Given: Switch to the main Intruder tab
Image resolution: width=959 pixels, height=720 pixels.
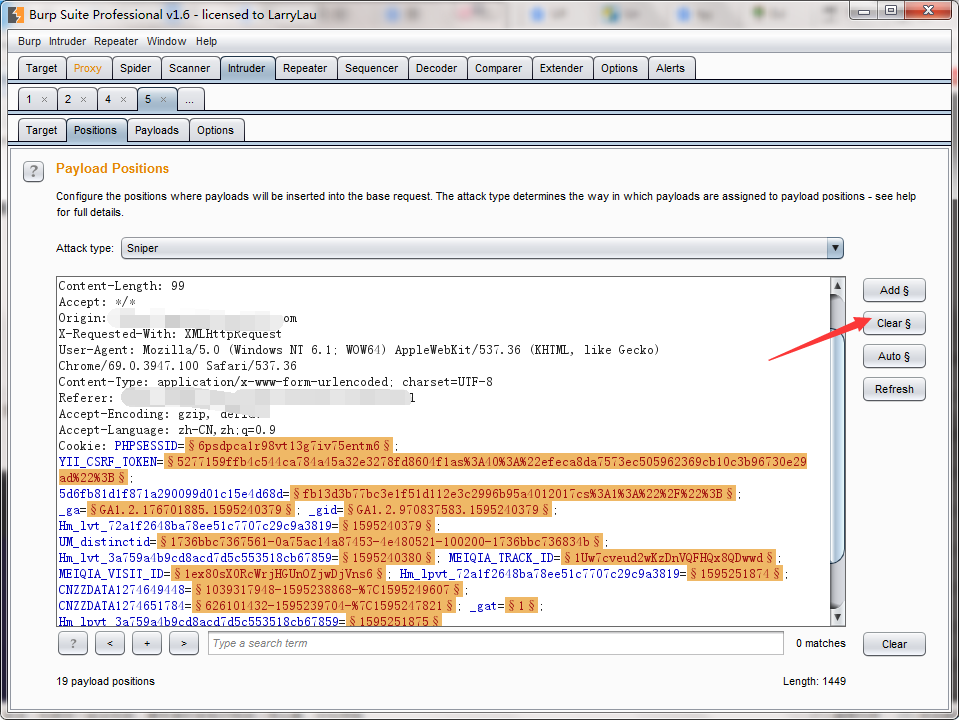Looking at the screenshot, I should click(x=246, y=69).
